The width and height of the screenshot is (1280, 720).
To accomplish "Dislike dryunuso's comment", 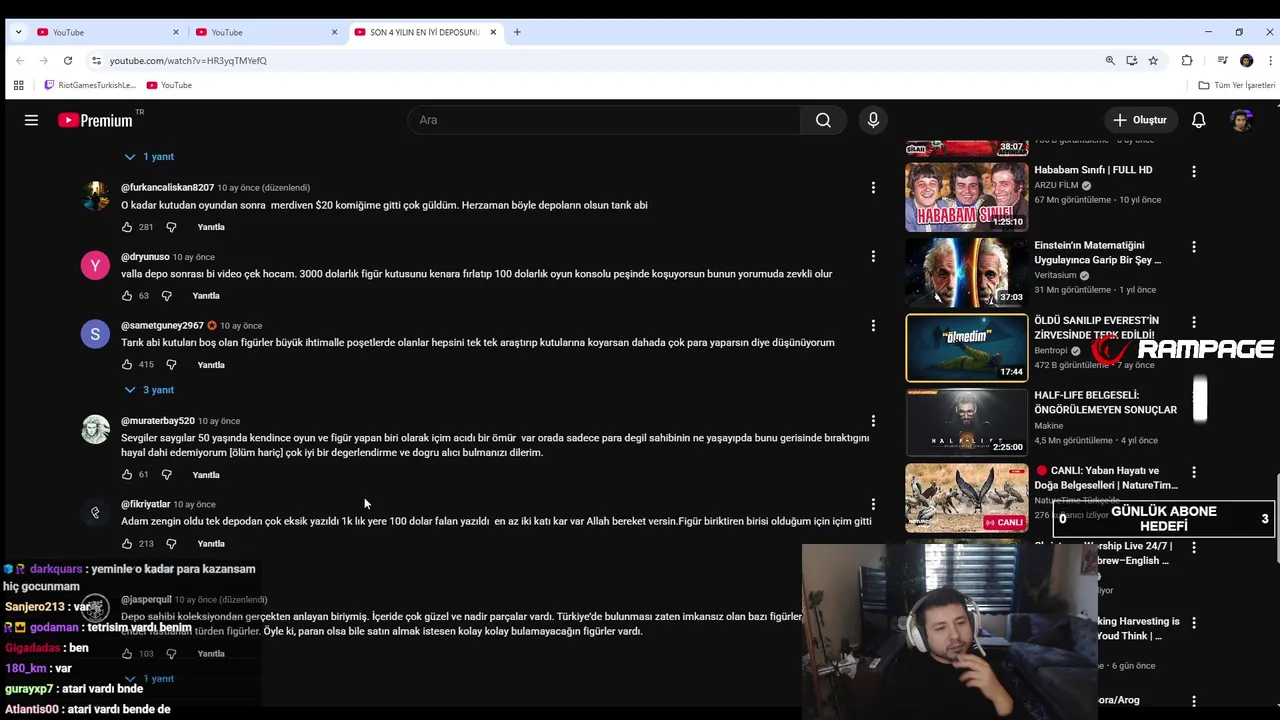I will [167, 296].
